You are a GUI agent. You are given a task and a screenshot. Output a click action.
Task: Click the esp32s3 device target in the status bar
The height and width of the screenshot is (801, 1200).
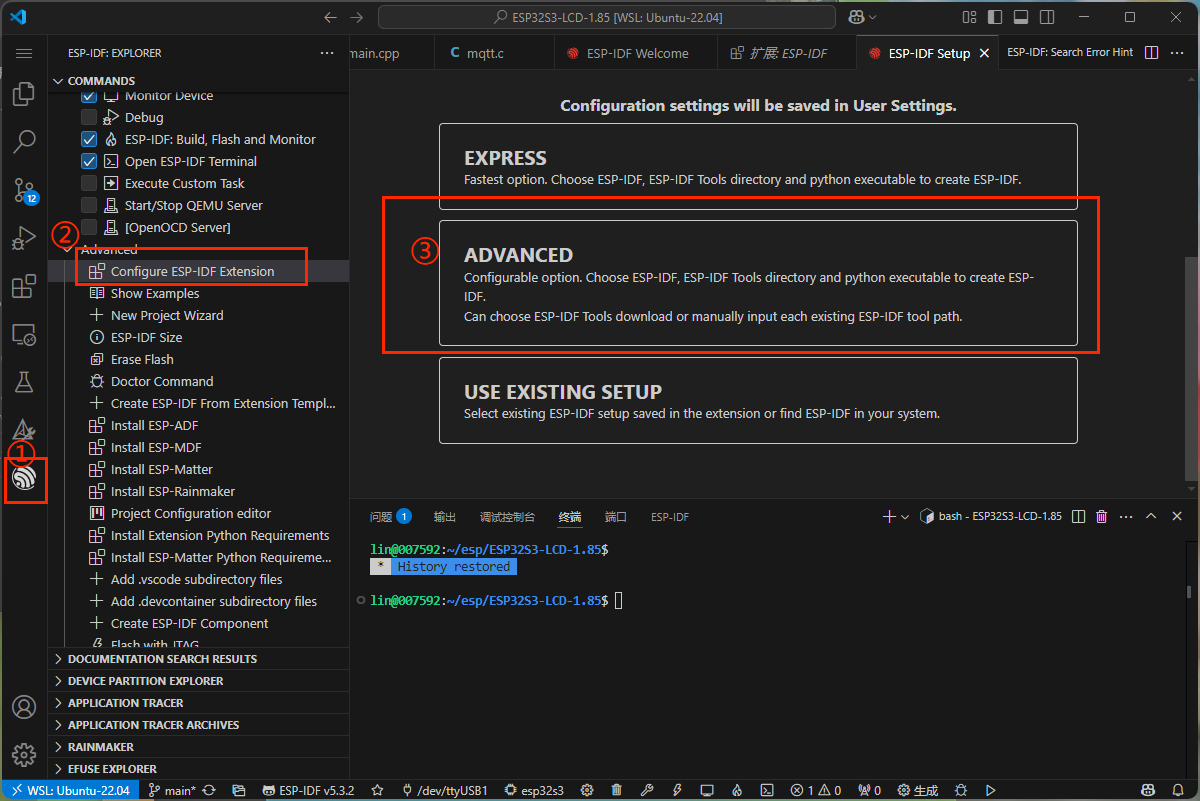pos(534,789)
